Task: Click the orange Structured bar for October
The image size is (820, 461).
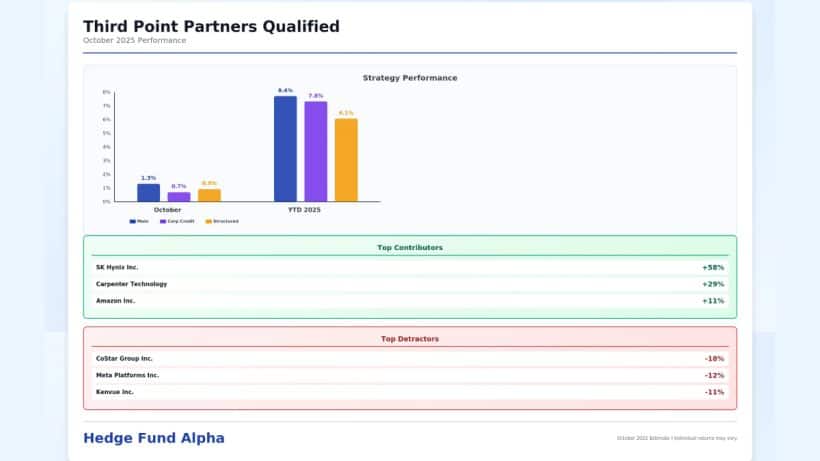Action: pyautogui.click(x=209, y=195)
